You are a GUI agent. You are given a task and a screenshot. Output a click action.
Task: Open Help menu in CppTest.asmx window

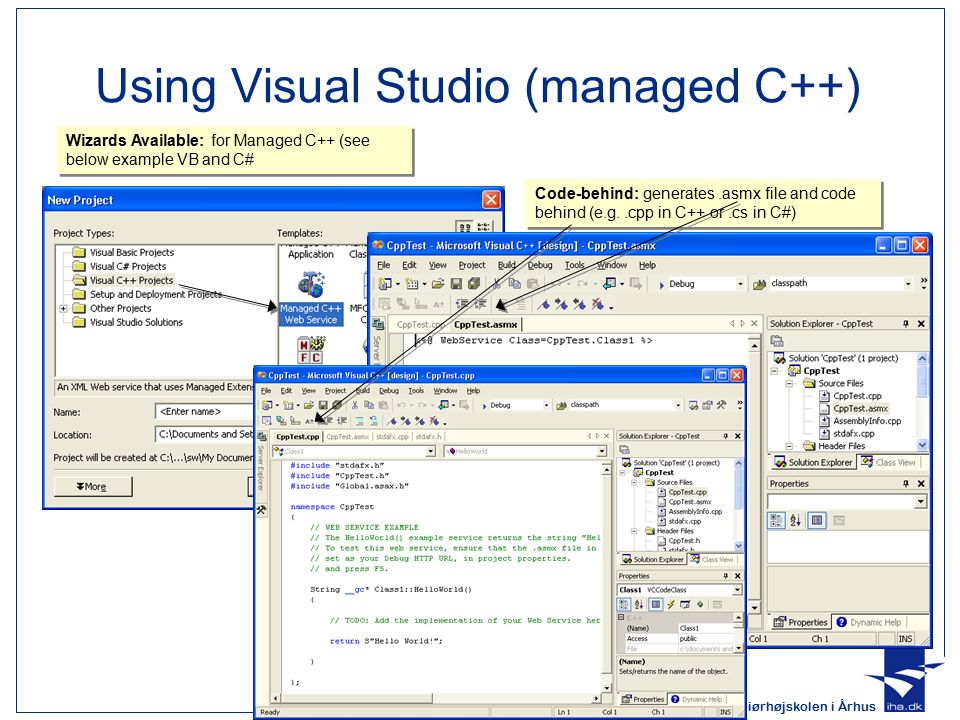647,265
